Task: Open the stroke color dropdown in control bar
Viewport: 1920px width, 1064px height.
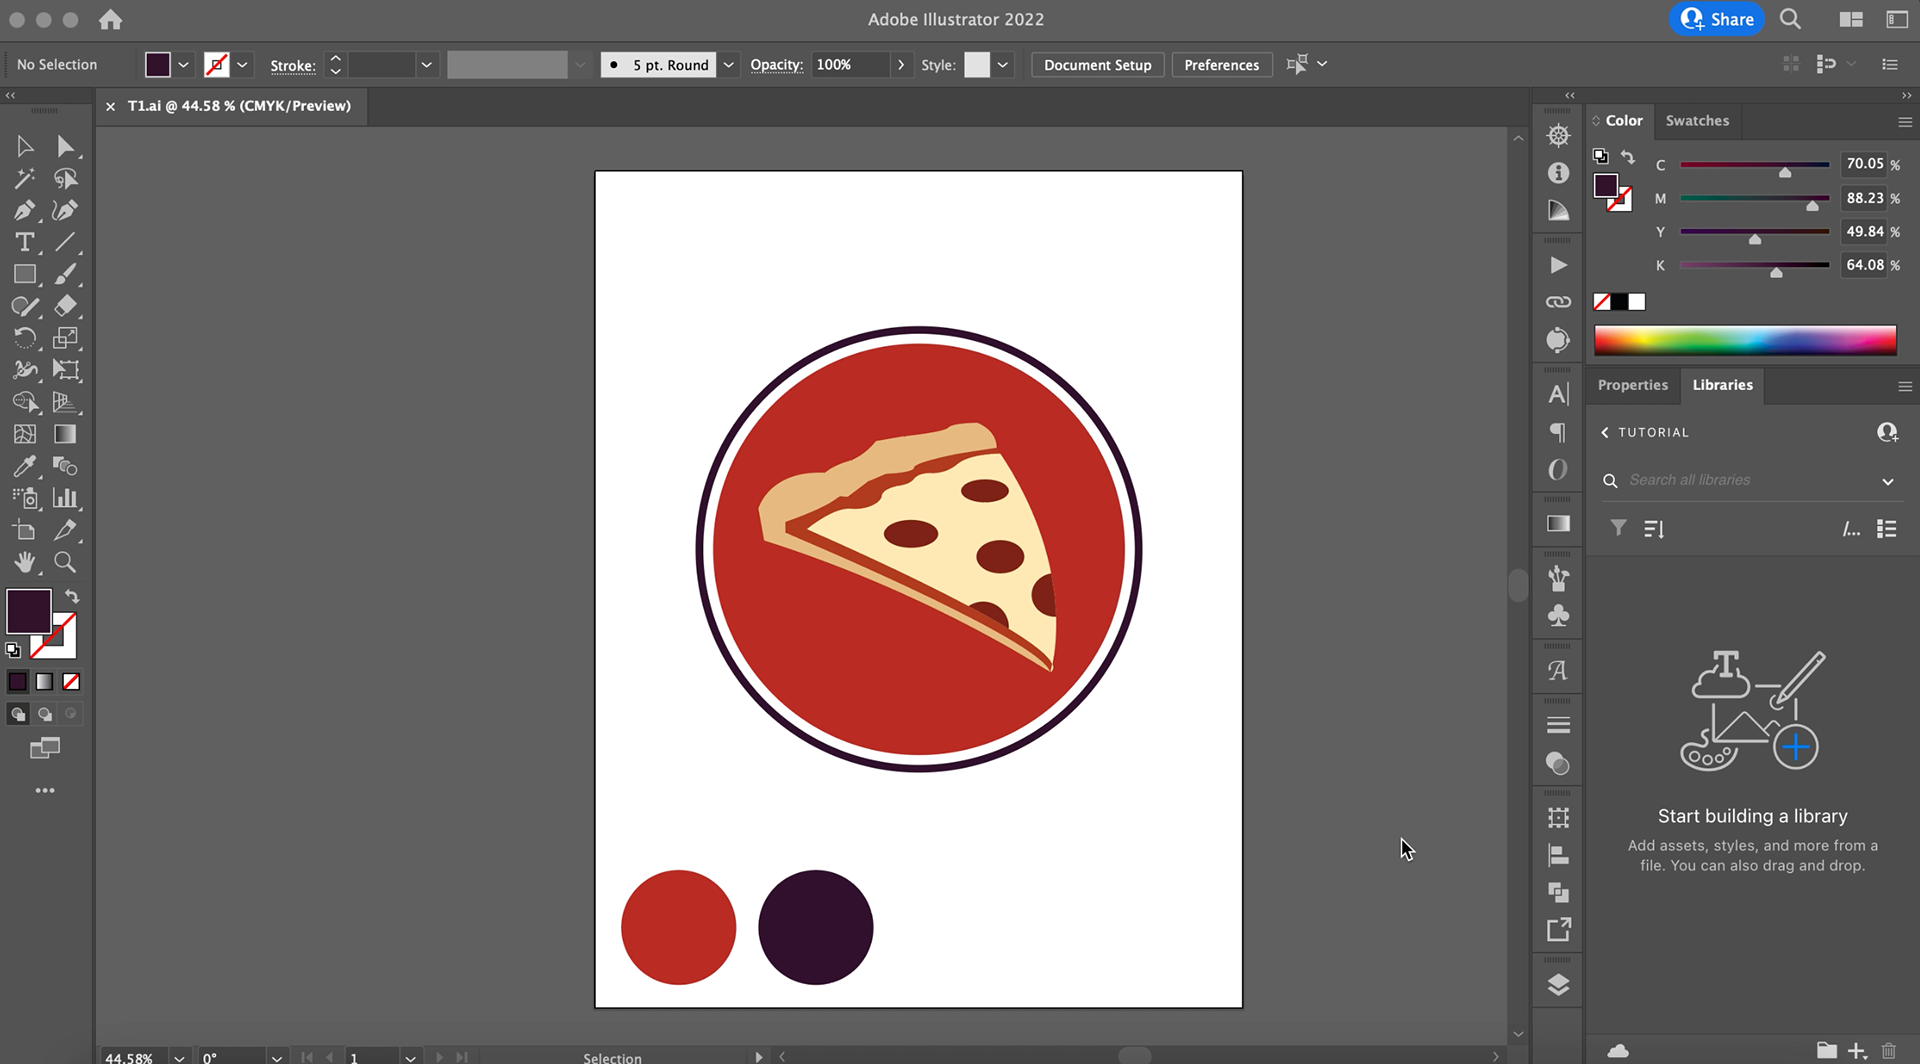Action: (242, 65)
